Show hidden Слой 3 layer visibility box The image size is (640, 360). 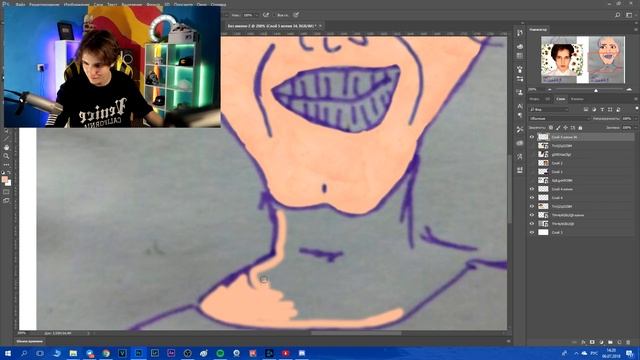pyautogui.click(x=532, y=172)
